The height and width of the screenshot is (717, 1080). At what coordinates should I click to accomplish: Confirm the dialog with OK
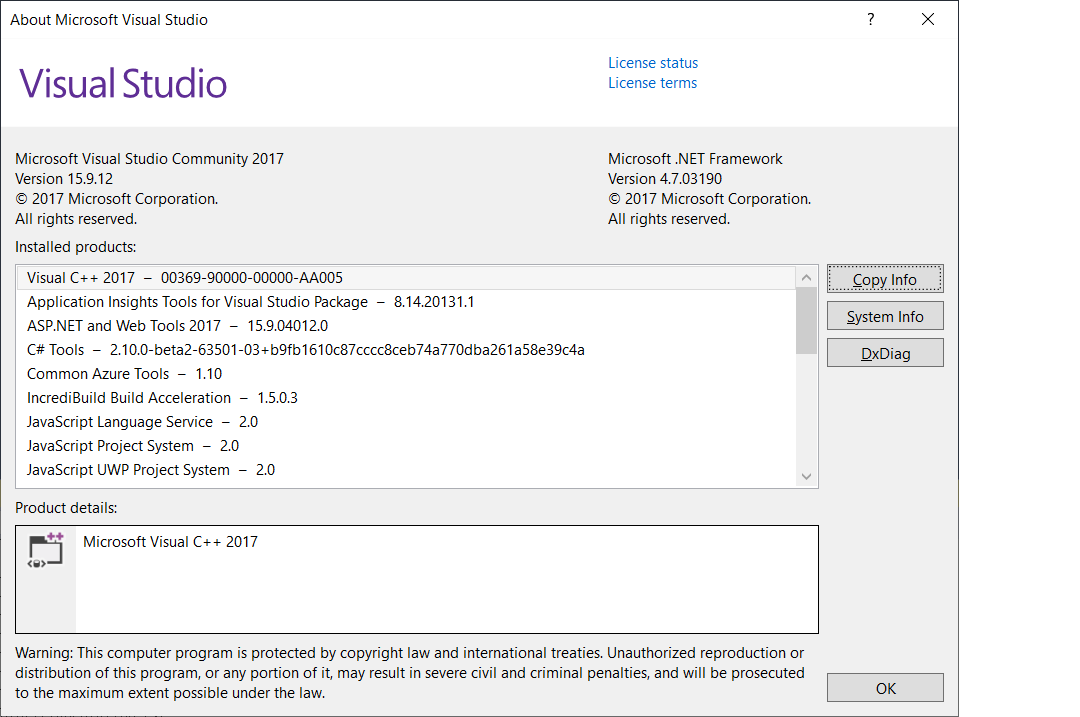[x=884, y=688]
